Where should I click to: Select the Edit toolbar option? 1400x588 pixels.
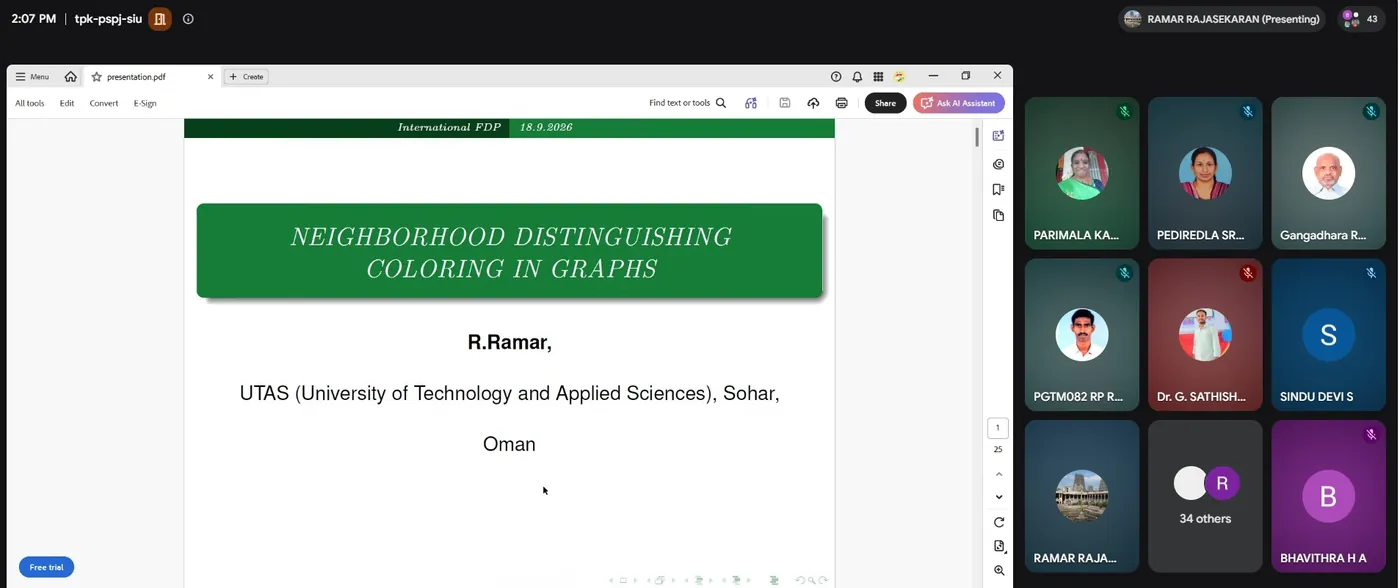(67, 103)
